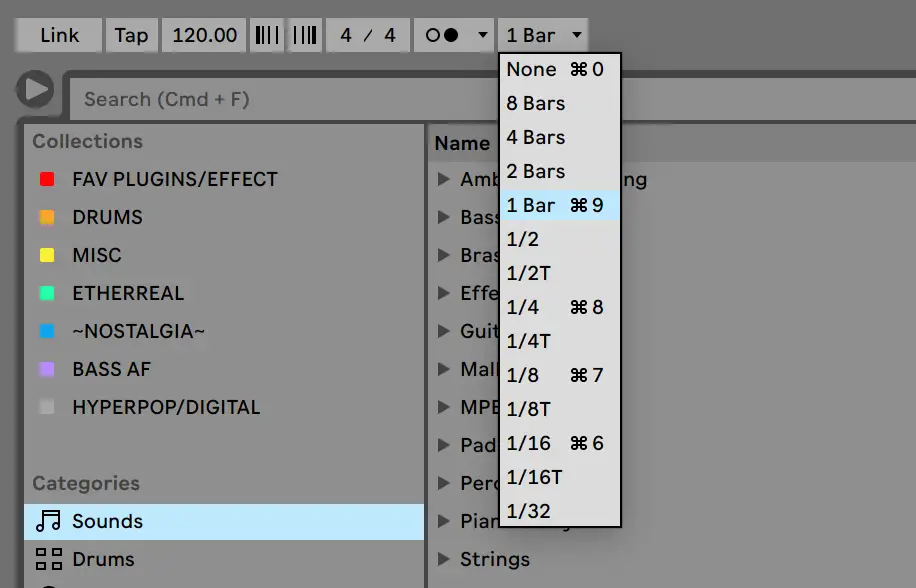The width and height of the screenshot is (916, 588).
Task: Open the ~NOSTALGIA~ collection
Action: (x=138, y=331)
